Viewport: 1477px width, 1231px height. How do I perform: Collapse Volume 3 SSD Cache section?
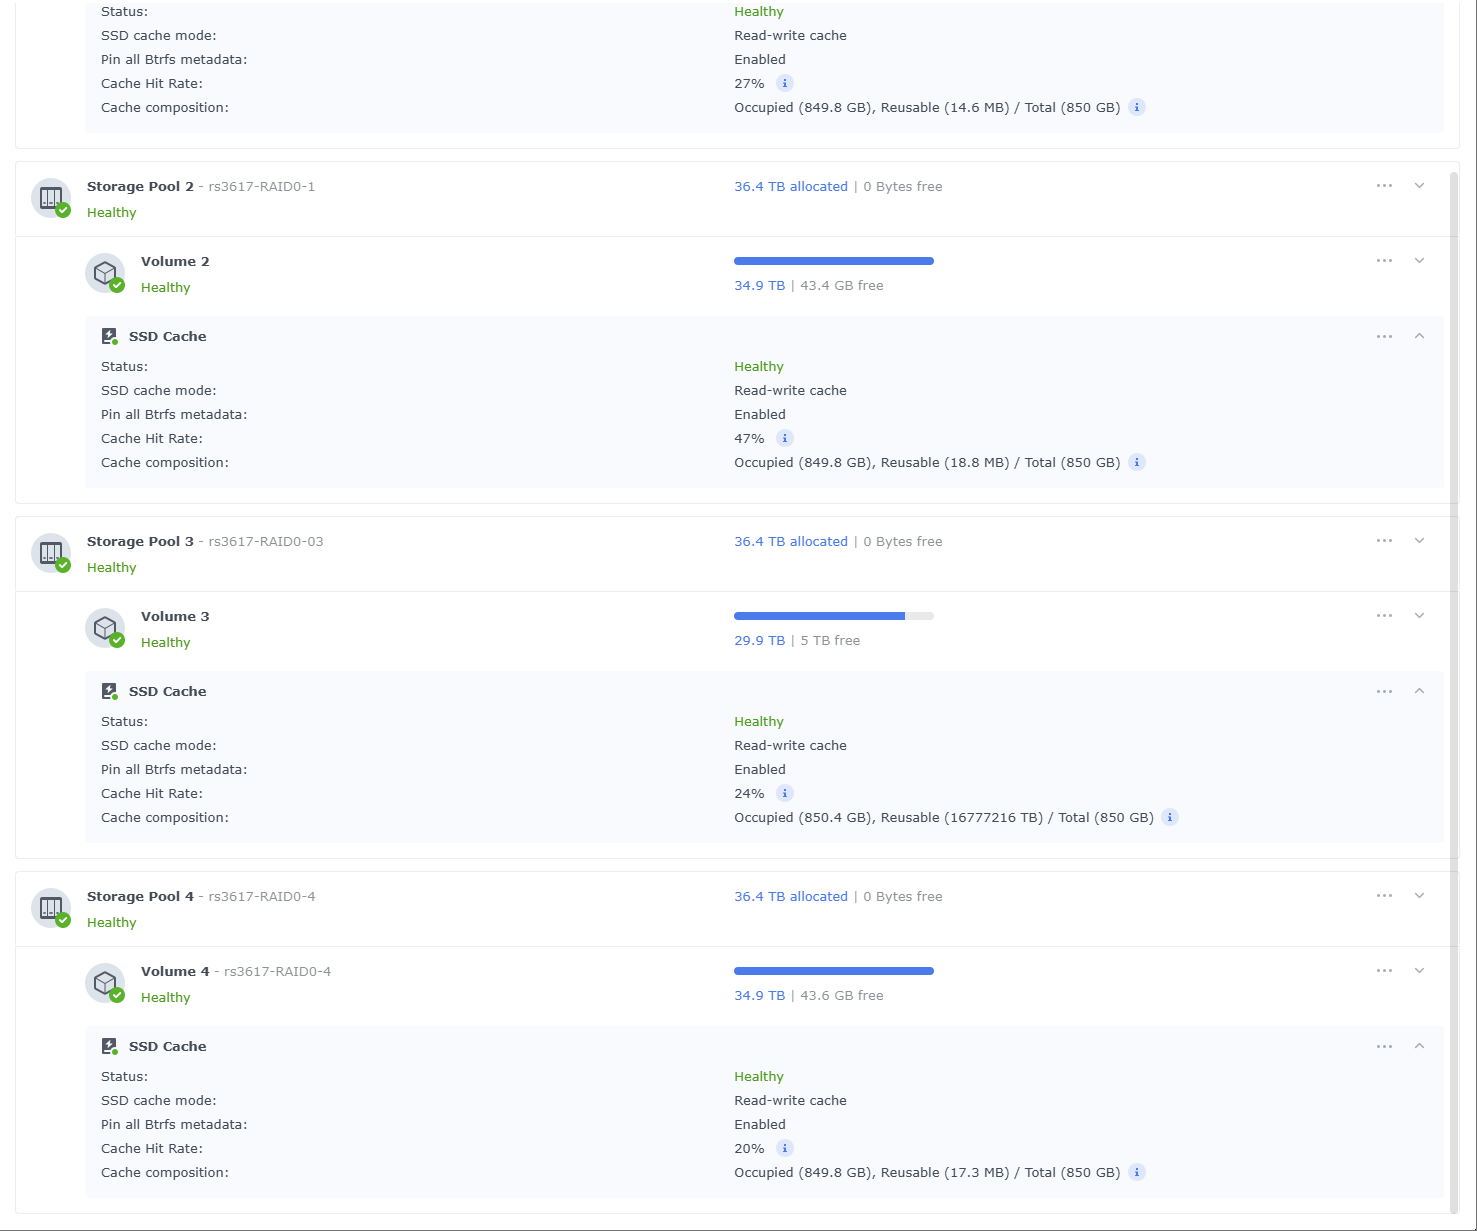(x=1419, y=691)
